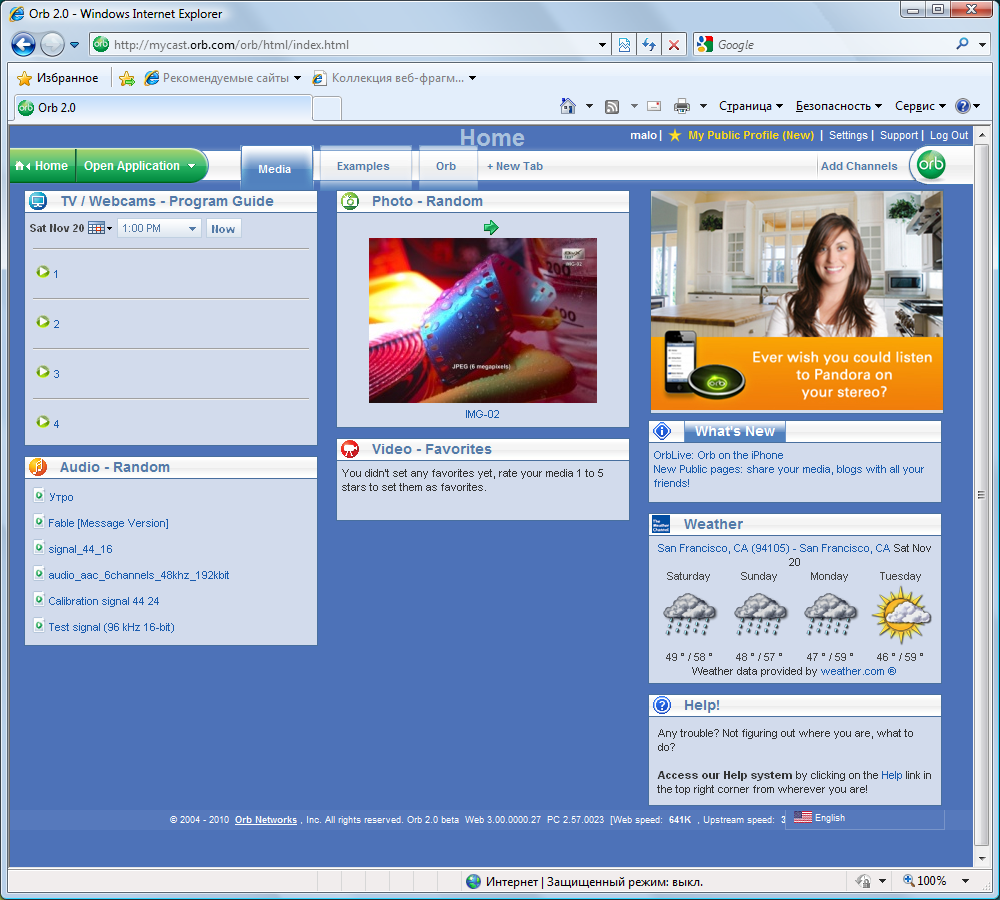Open the search provider dropdown arrow

982,45
